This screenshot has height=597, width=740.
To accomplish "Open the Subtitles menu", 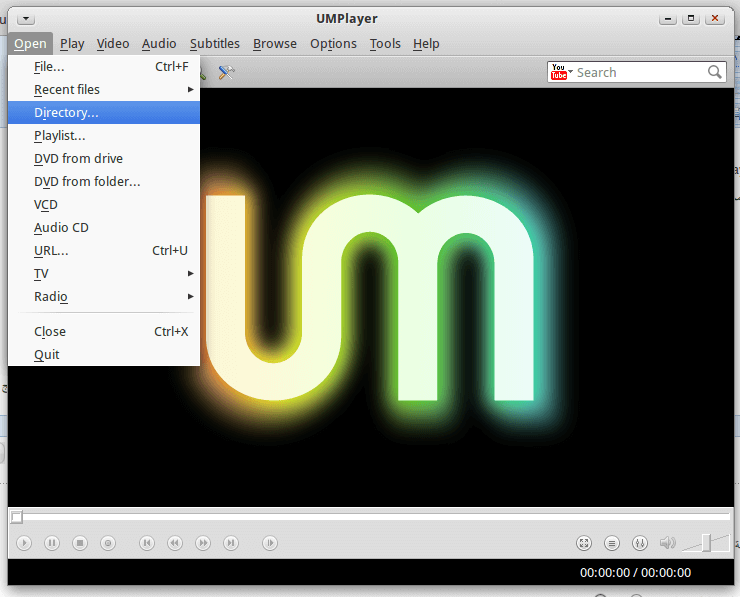I will click(x=215, y=44).
